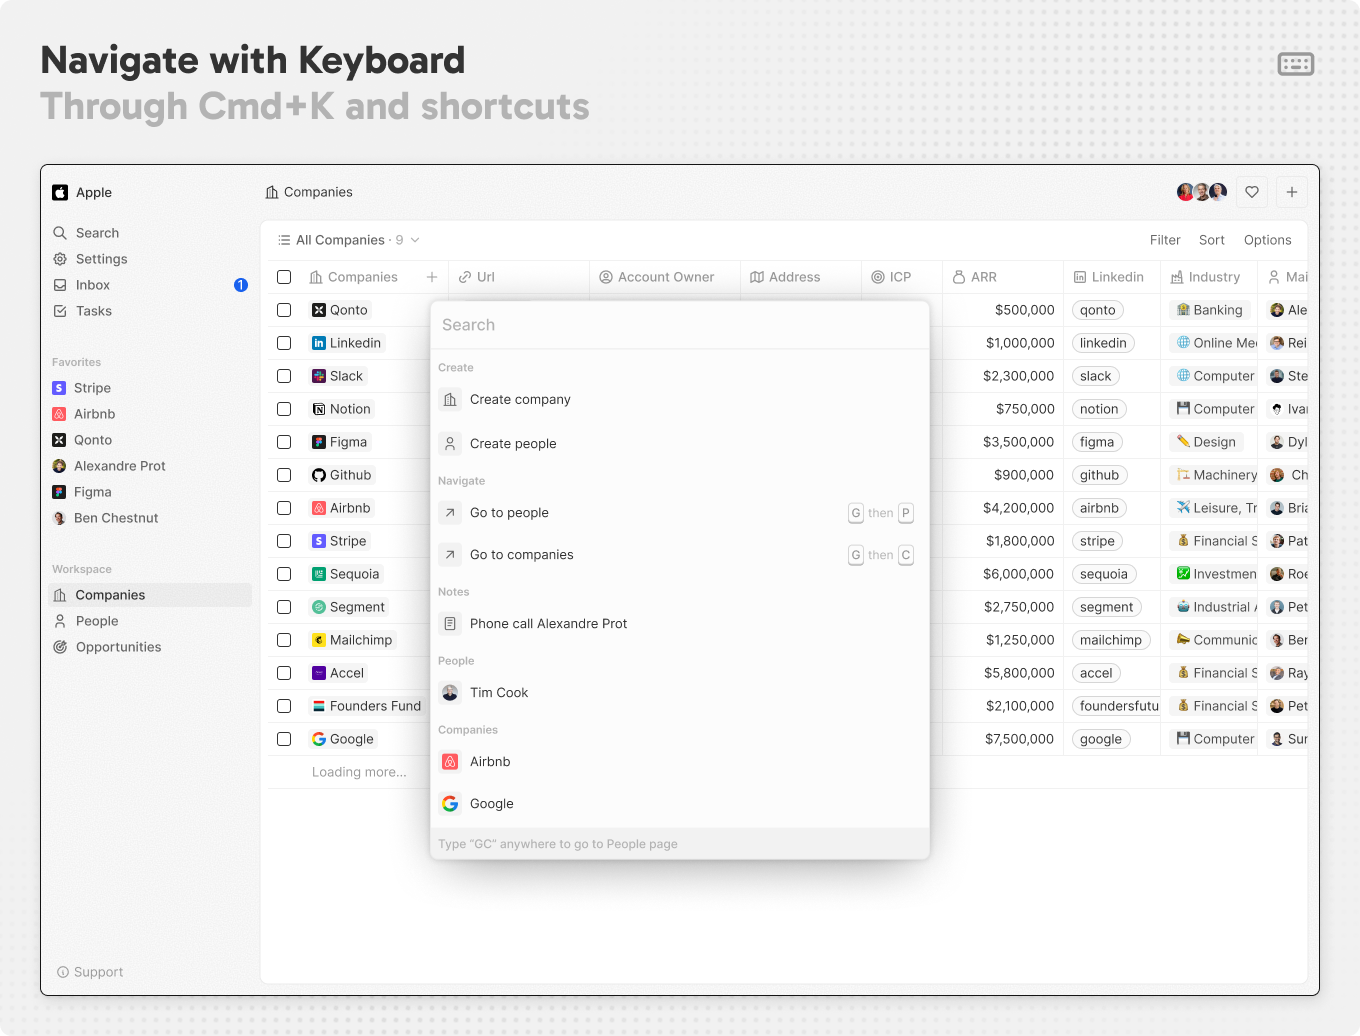Click the keyboard icon in the banner

1295,64
